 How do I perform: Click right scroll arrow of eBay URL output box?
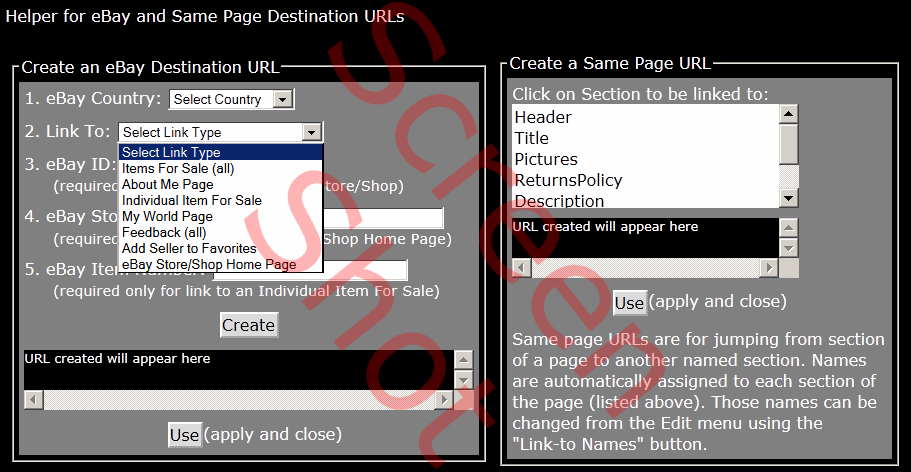point(444,399)
